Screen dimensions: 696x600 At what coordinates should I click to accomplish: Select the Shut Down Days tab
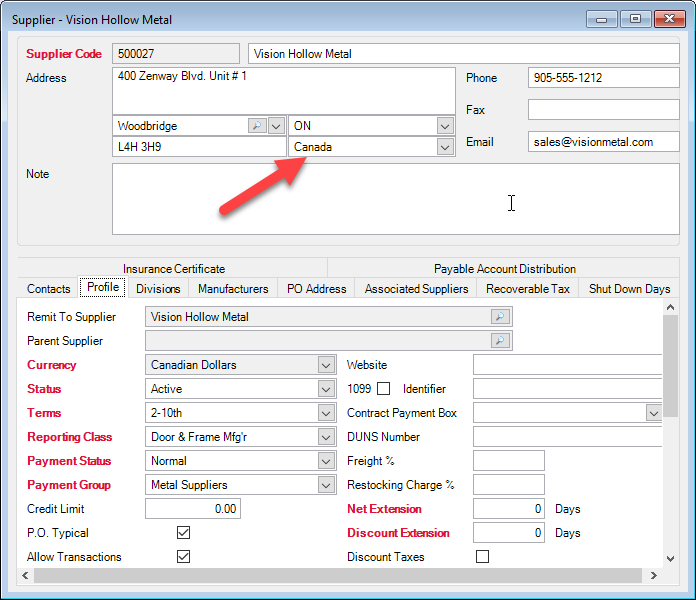629,289
